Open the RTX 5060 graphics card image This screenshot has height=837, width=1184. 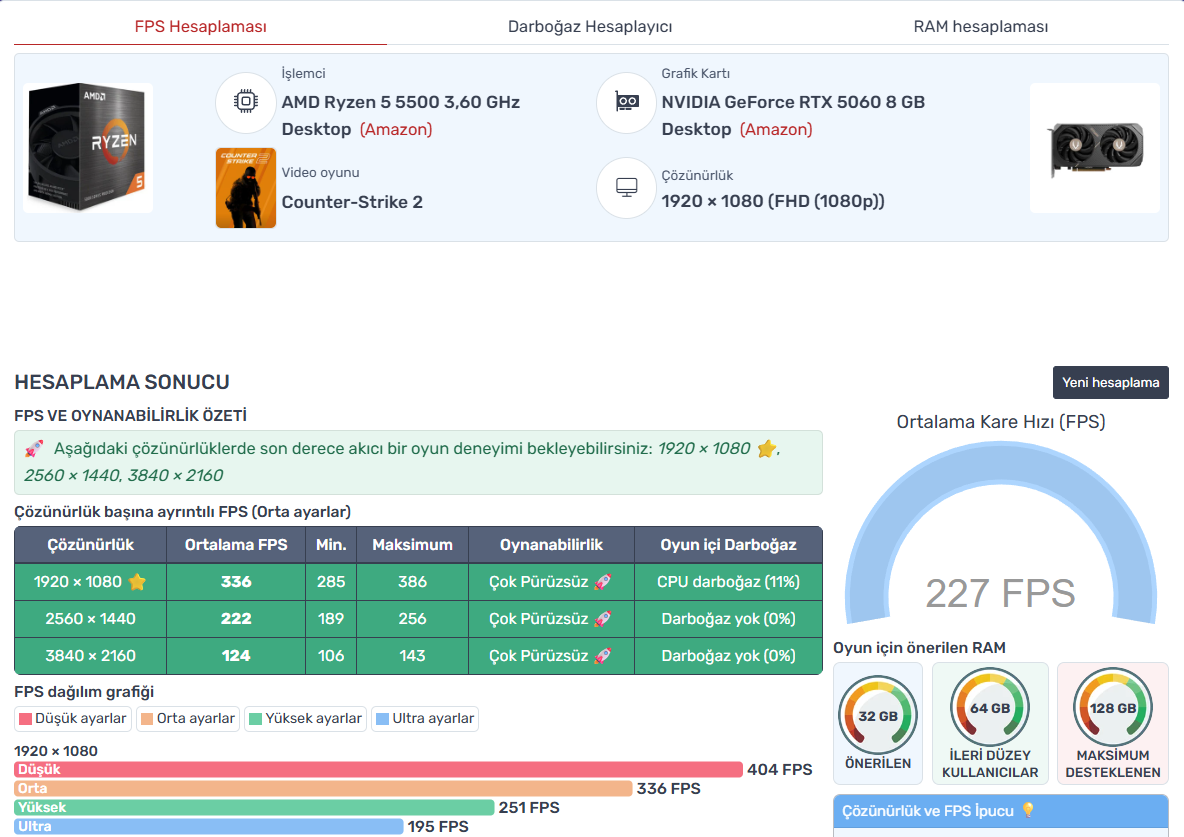tap(1094, 148)
